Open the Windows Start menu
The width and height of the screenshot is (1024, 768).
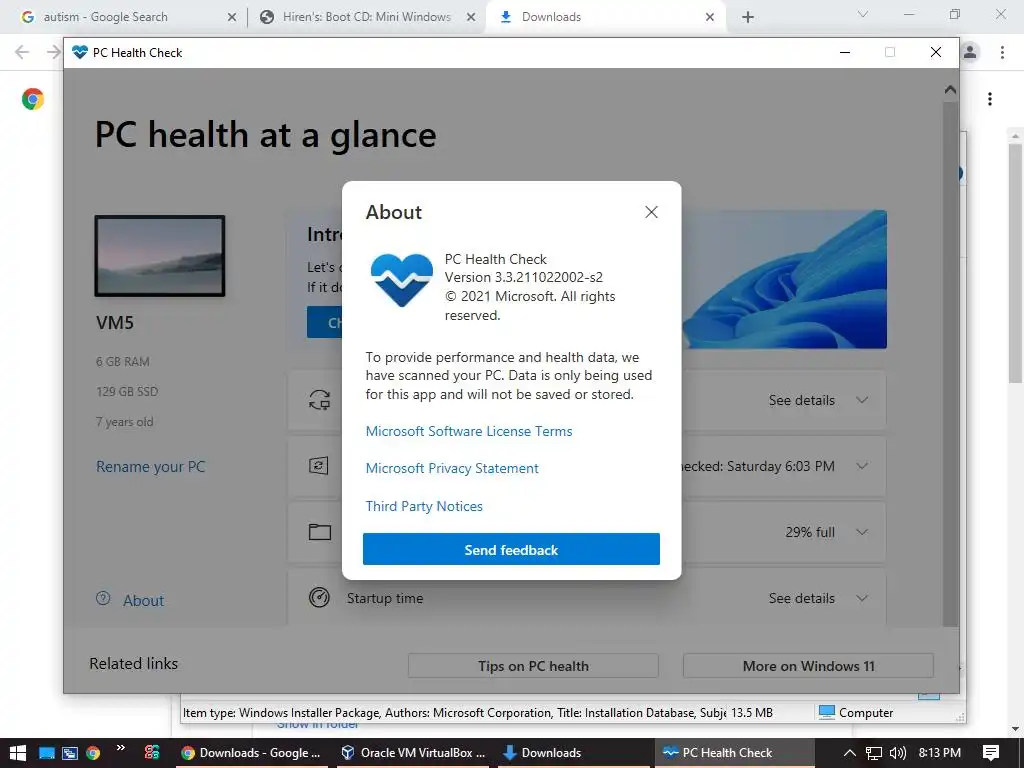18,752
